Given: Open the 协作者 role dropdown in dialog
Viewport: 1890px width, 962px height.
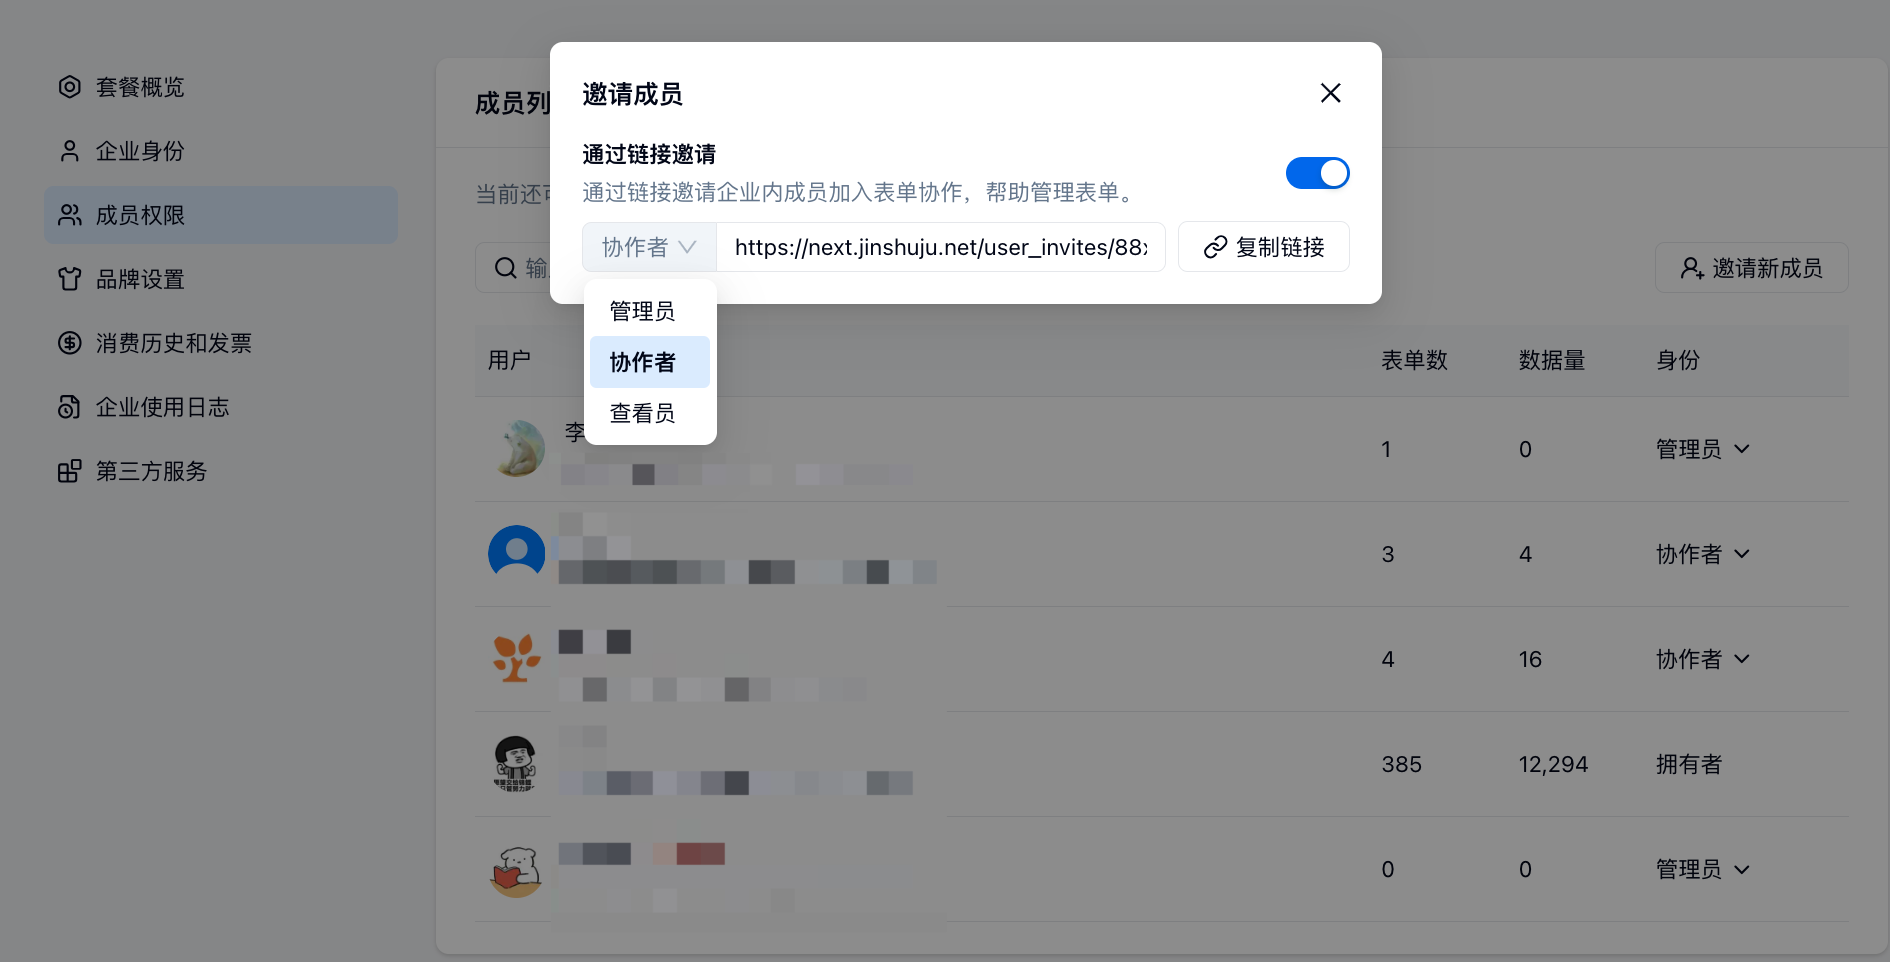Looking at the screenshot, I should (649, 247).
